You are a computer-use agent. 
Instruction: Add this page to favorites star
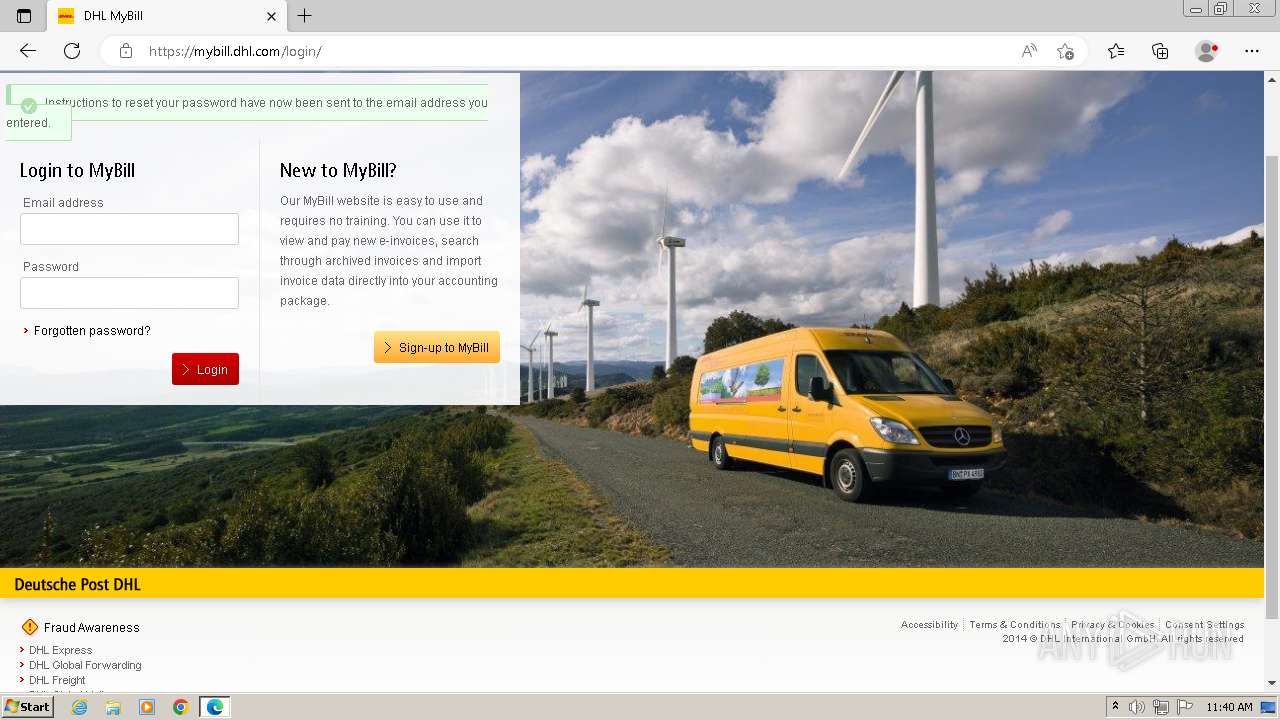(x=1065, y=51)
